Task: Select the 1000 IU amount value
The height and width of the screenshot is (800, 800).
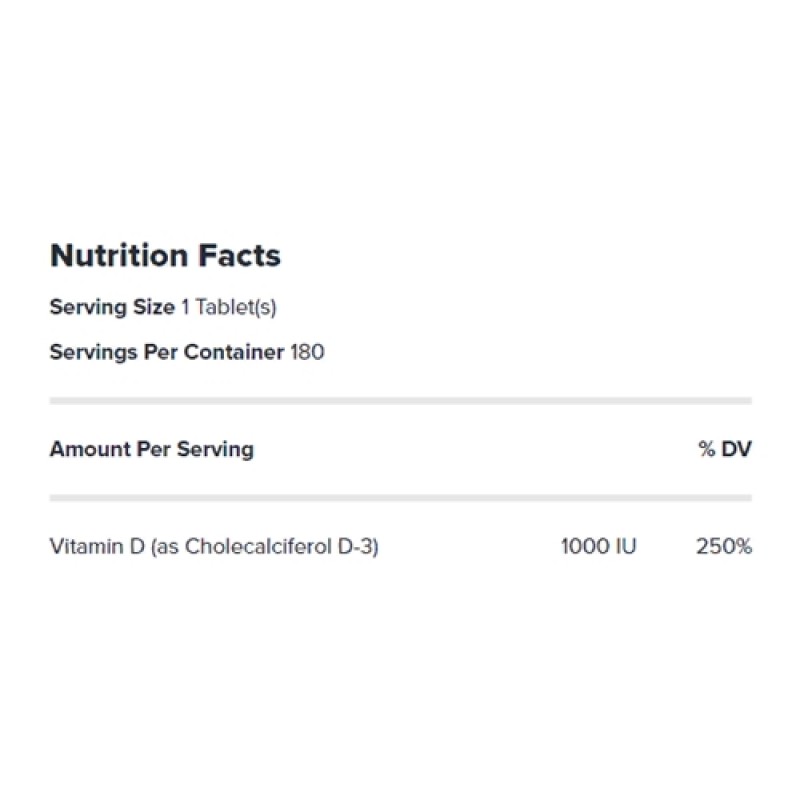Action: [598, 546]
